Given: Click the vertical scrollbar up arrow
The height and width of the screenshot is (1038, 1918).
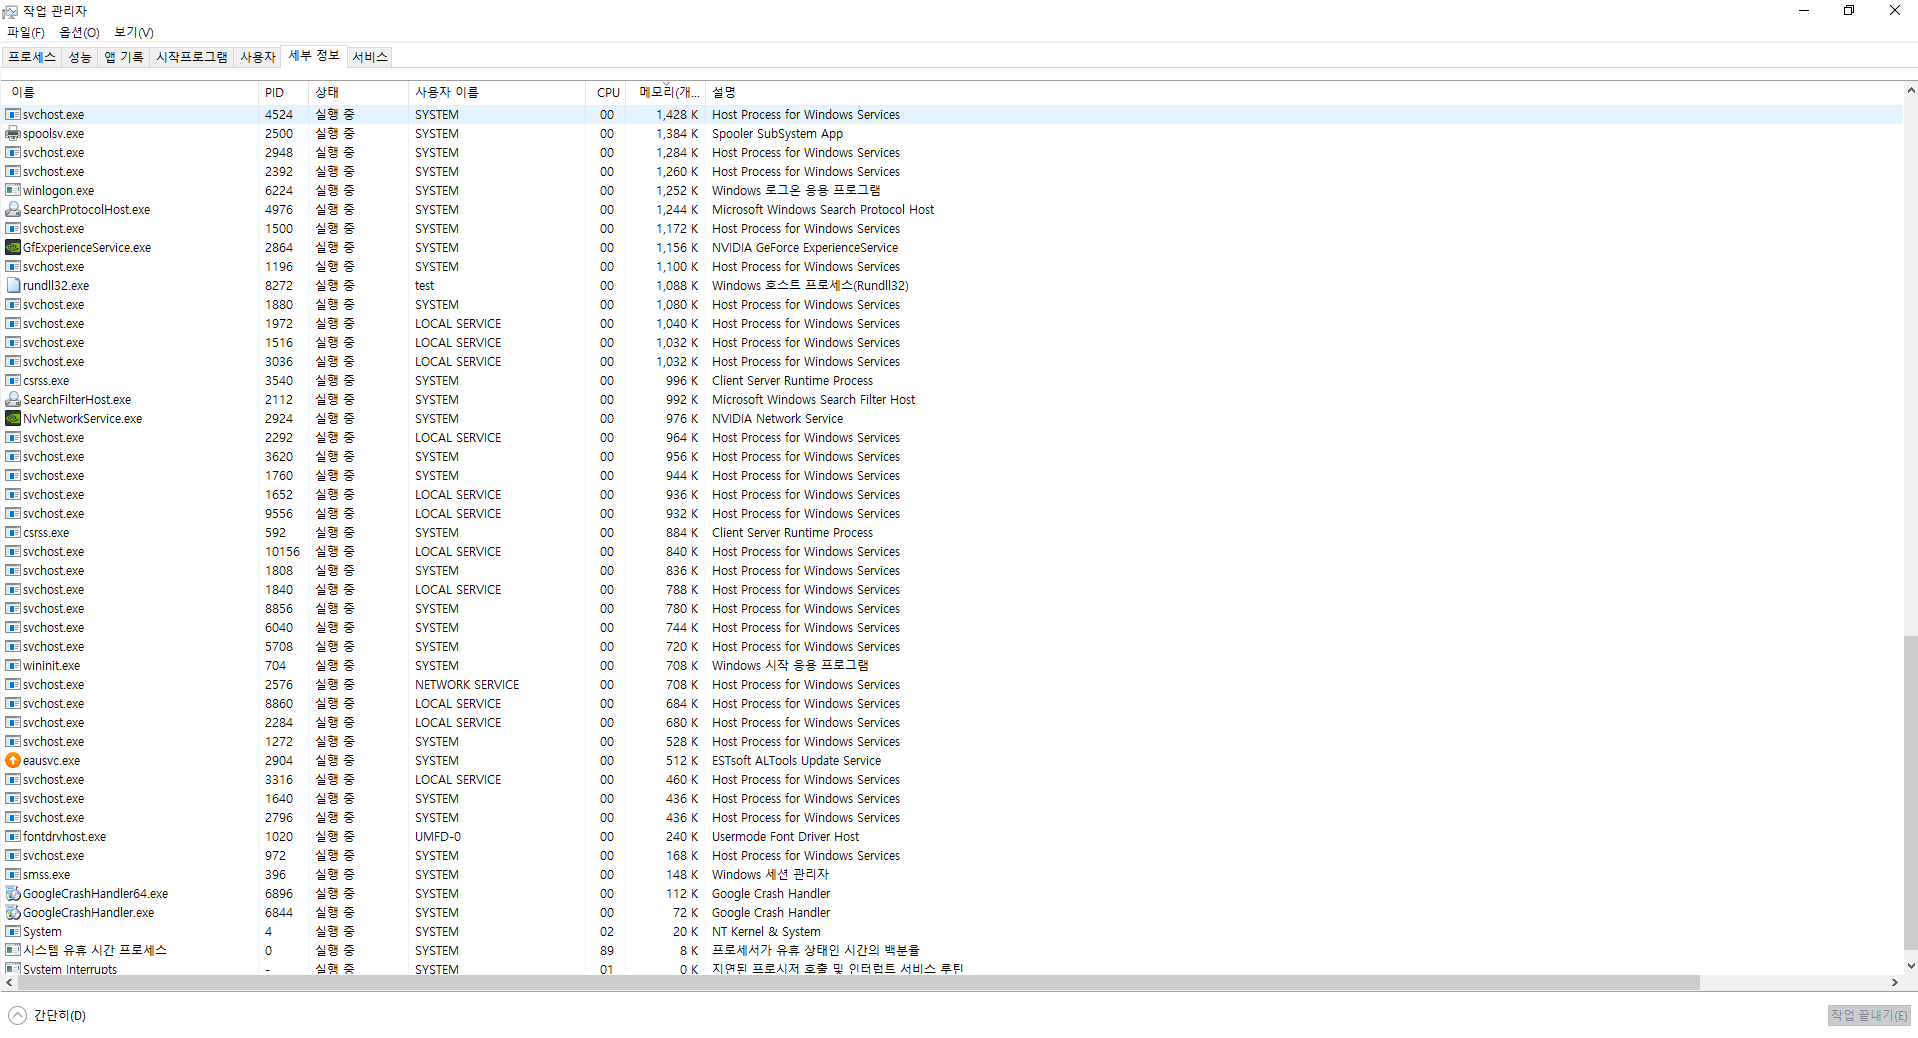Looking at the screenshot, I should pyautogui.click(x=1910, y=91).
